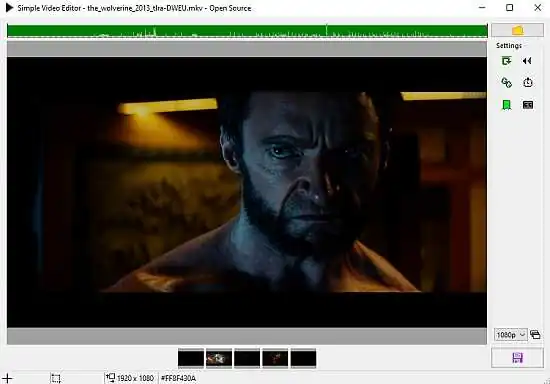Click the green audio waveform timeline
550x384 pixels.
[247, 31]
